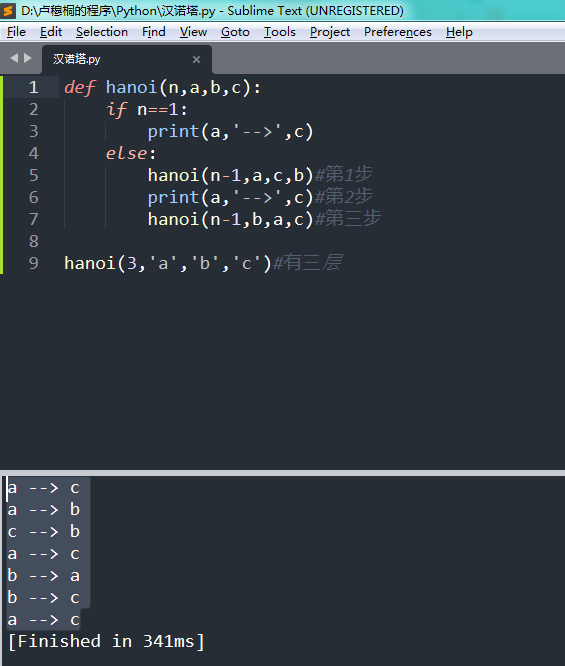This screenshot has width=565, height=666.
Task: Click the Sublime Text logo icon
Action: click(x=8, y=11)
